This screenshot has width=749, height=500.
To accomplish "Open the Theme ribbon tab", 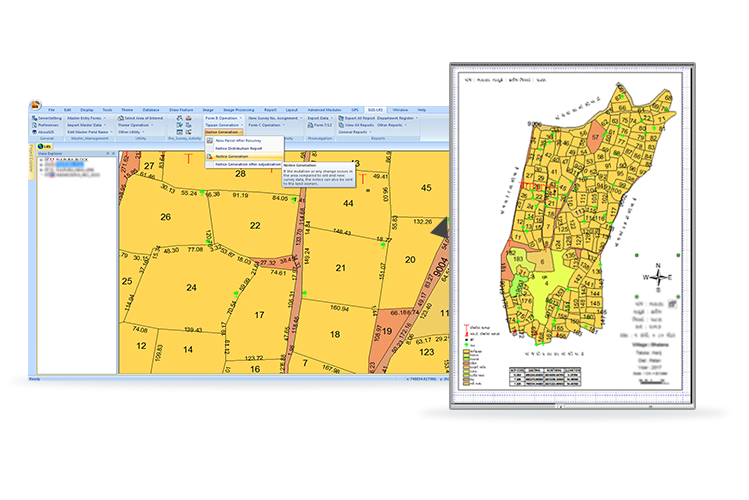I will (x=127, y=110).
